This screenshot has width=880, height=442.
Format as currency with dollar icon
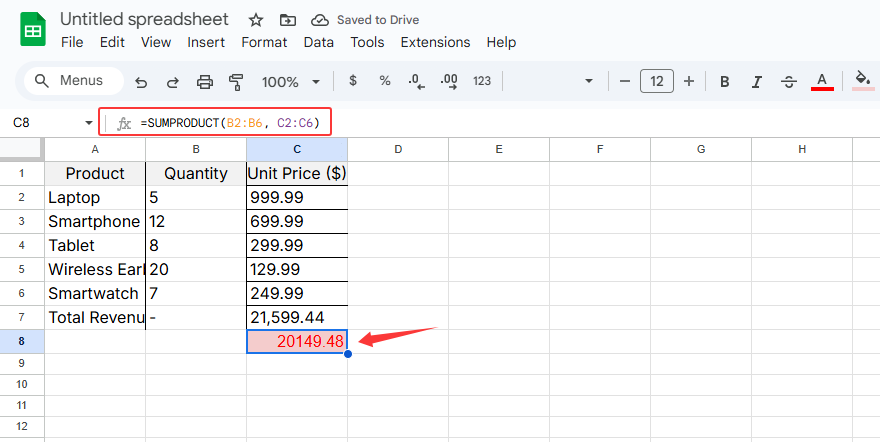tap(352, 81)
